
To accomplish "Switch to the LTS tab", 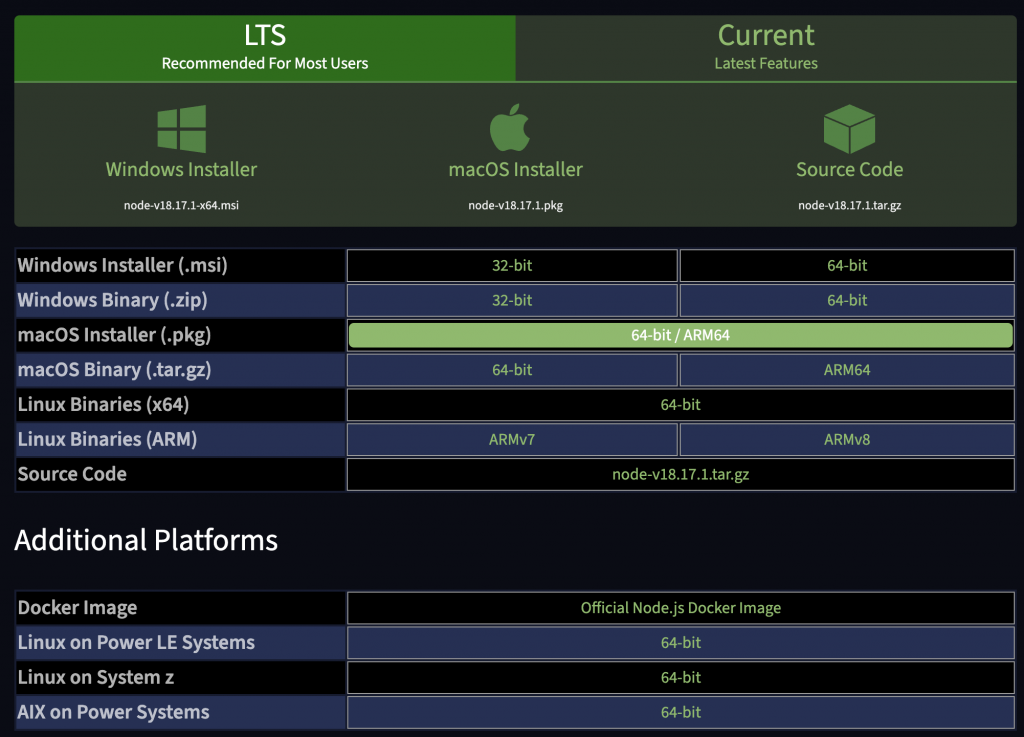I will pos(264,48).
